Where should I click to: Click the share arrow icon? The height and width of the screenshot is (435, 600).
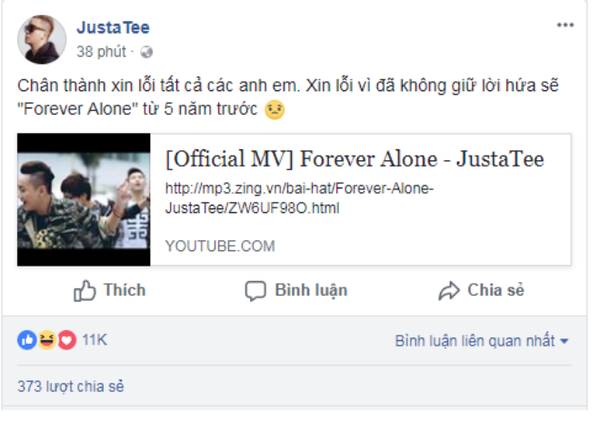[x=449, y=291]
